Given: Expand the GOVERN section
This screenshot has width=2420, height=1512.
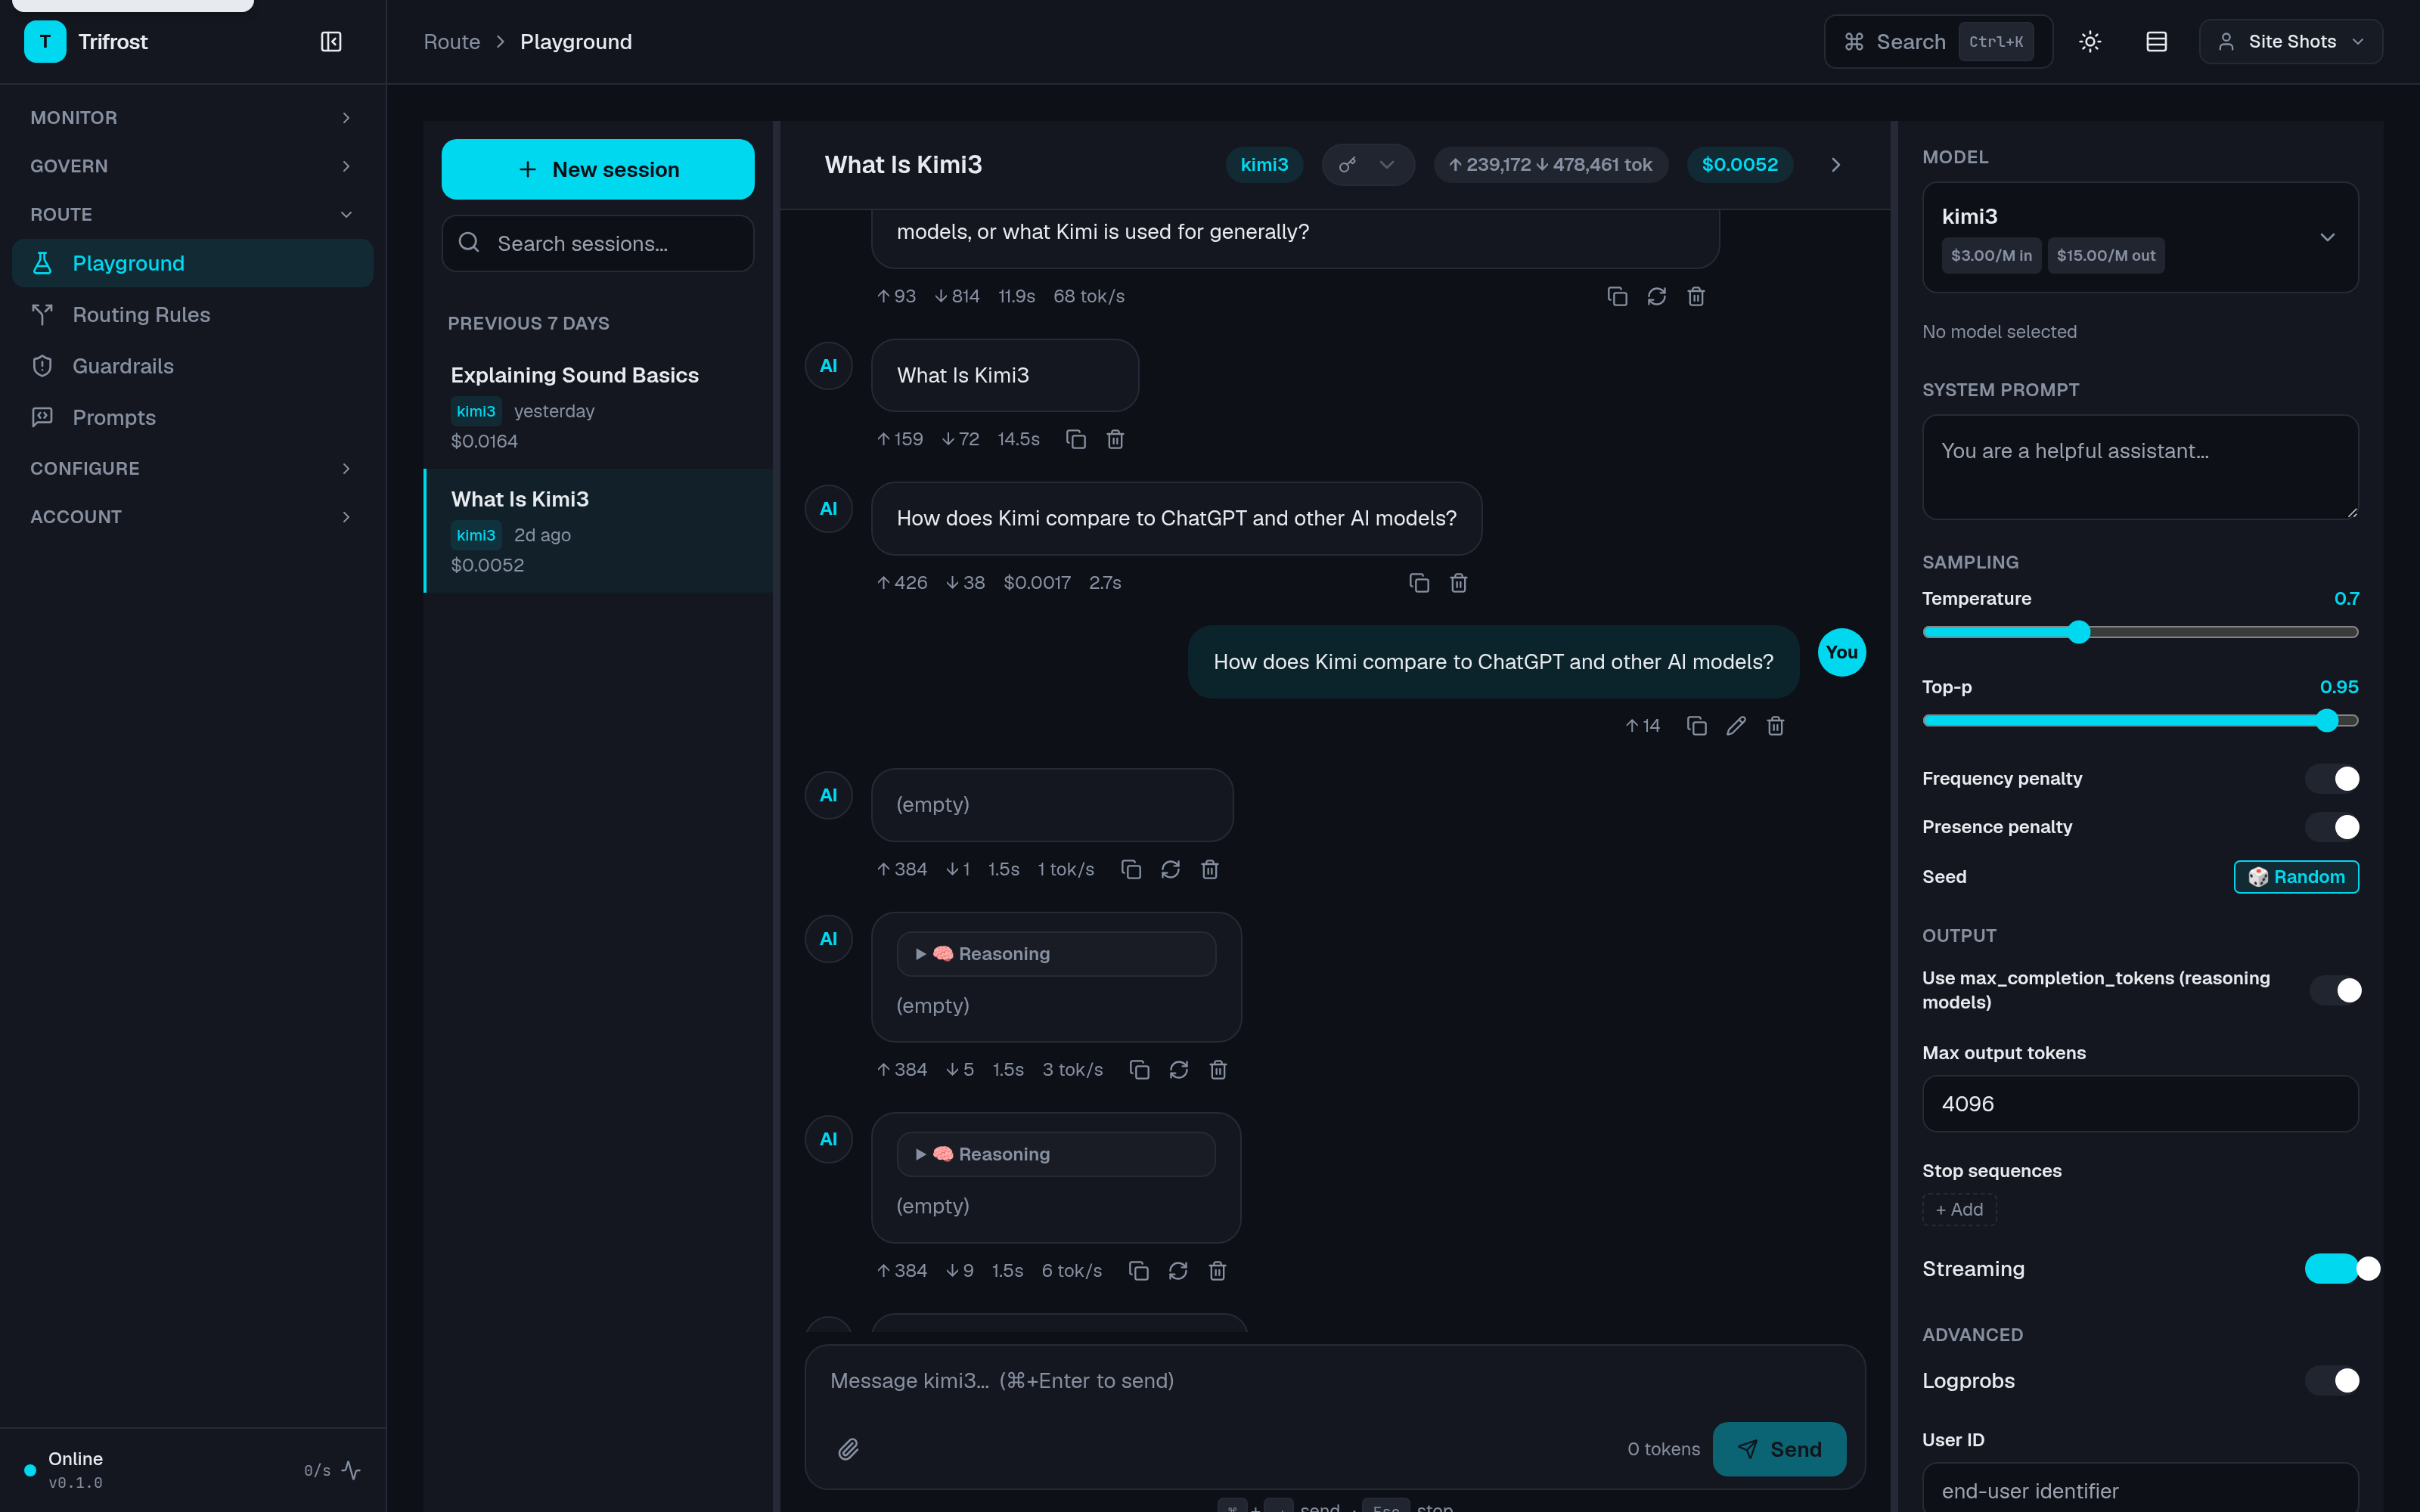Looking at the screenshot, I should [x=192, y=166].
